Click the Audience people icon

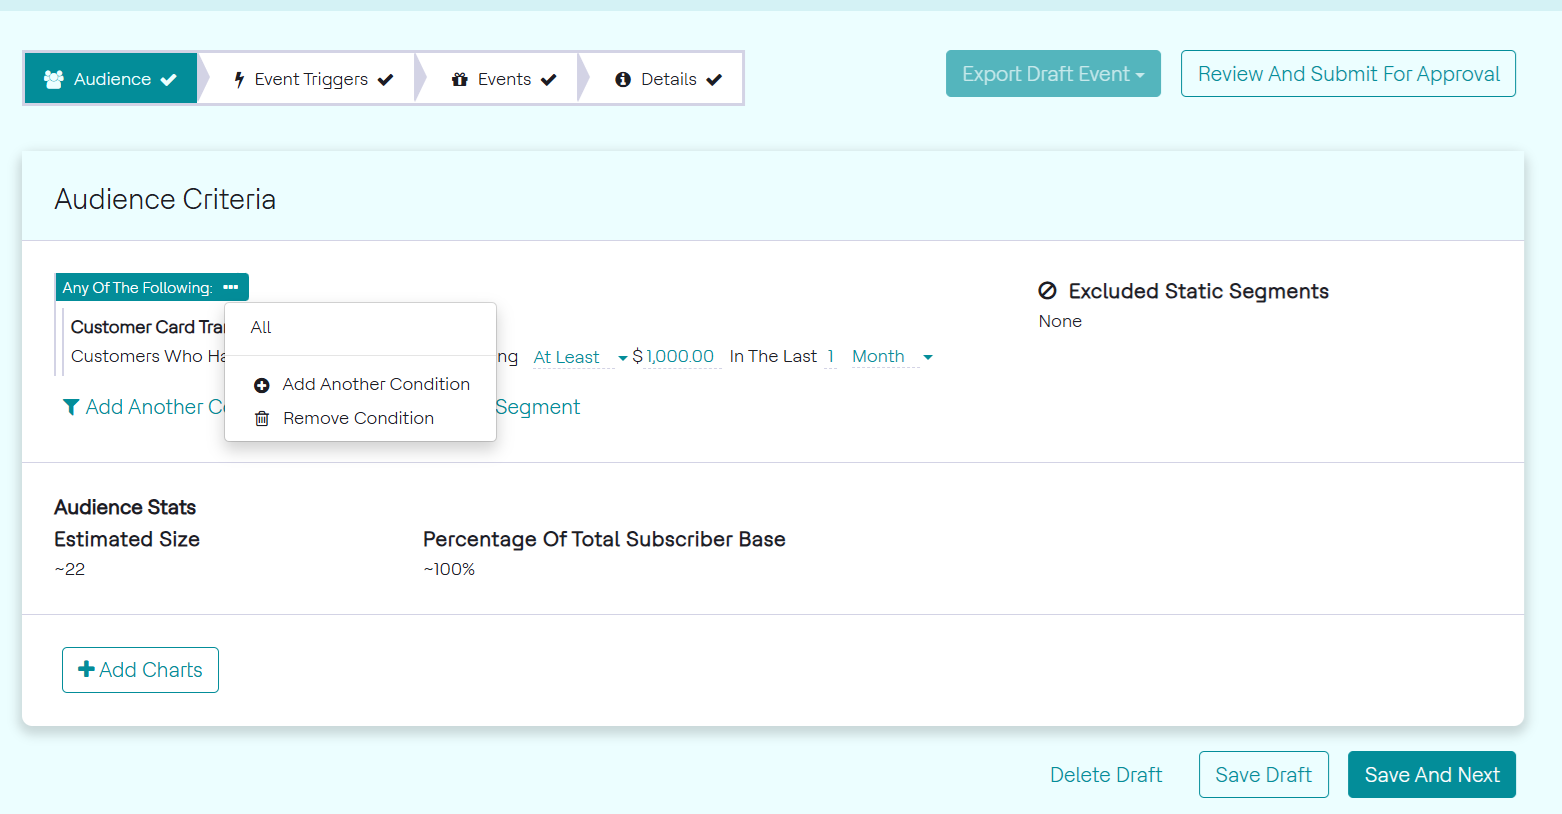(x=54, y=79)
